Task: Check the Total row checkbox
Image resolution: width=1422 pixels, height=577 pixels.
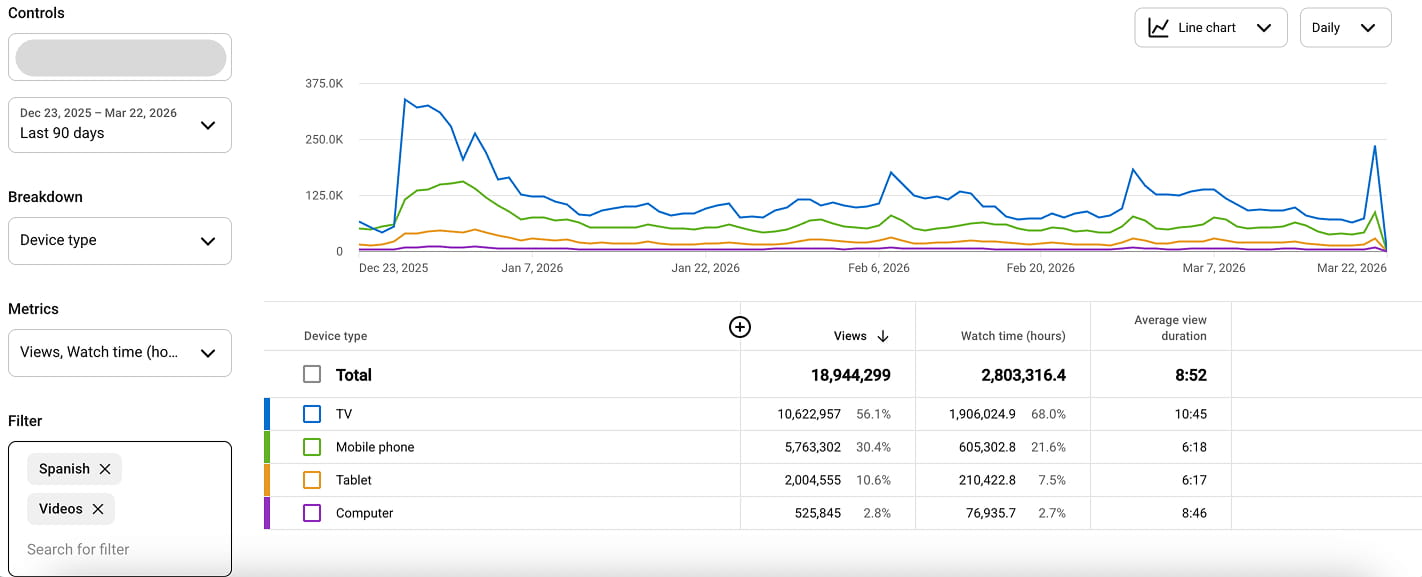Action: click(313, 374)
